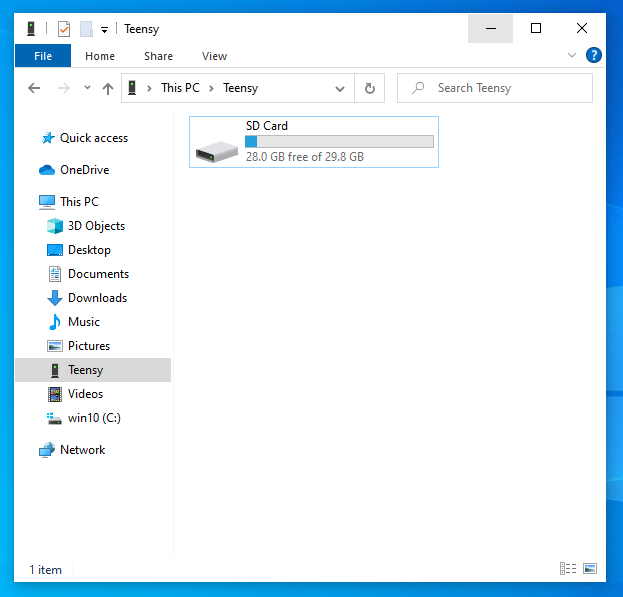Switch to Details view in status bar
This screenshot has height=597, width=623.
[x=568, y=568]
